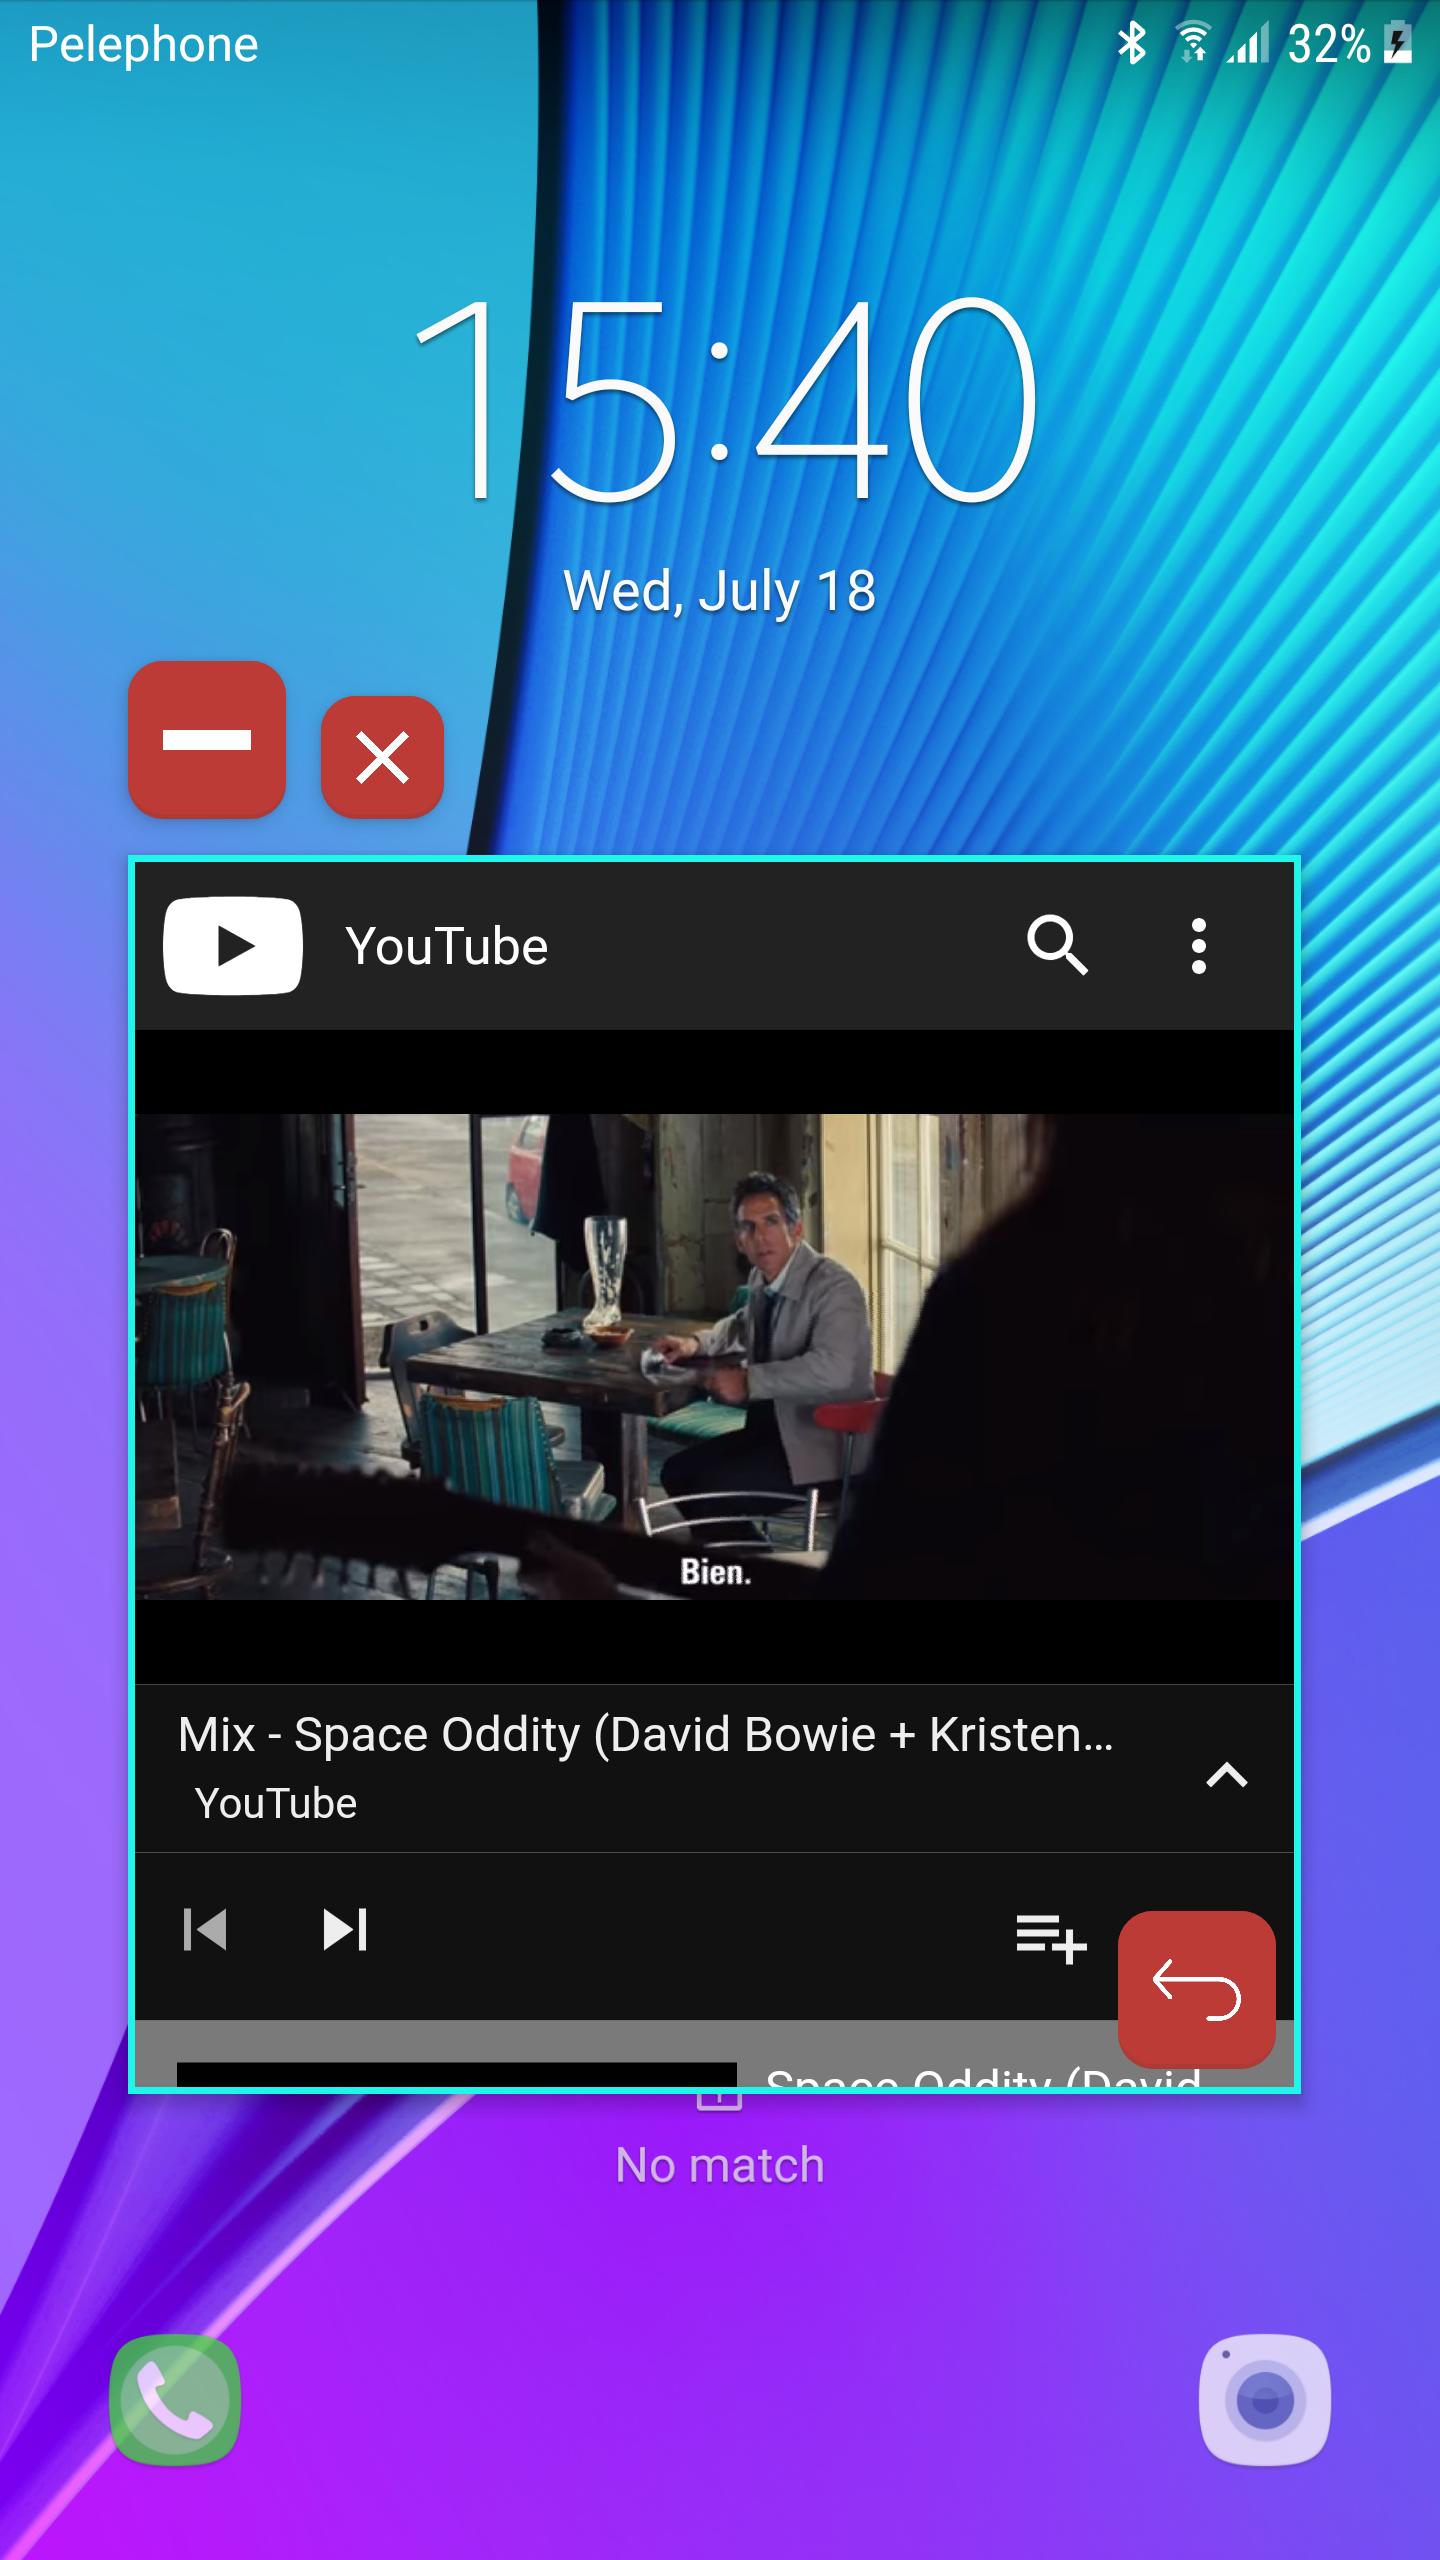Open the Phone shortcut on lock screen
The width and height of the screenshot is (1440, 2560).
pyautogui.click(x=175, y=2399)
